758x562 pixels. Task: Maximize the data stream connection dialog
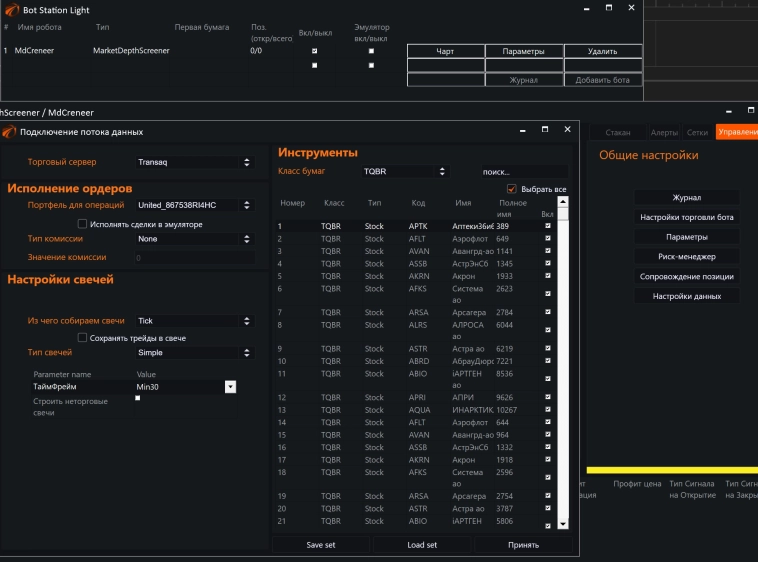point(544,130)
